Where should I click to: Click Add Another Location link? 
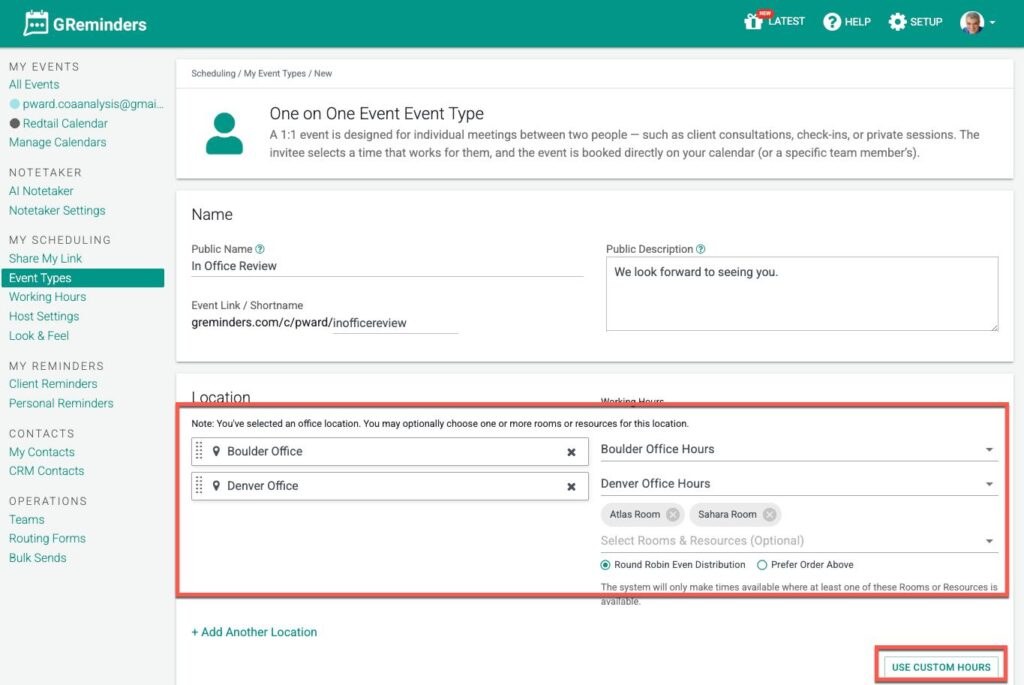click(254, 632)
